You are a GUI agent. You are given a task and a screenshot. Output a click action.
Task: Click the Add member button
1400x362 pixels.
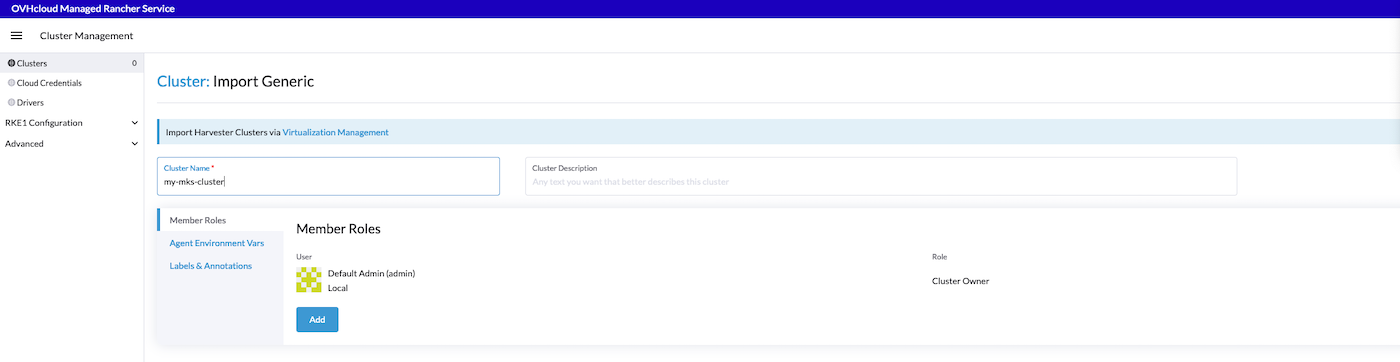[x=317, y=319]
